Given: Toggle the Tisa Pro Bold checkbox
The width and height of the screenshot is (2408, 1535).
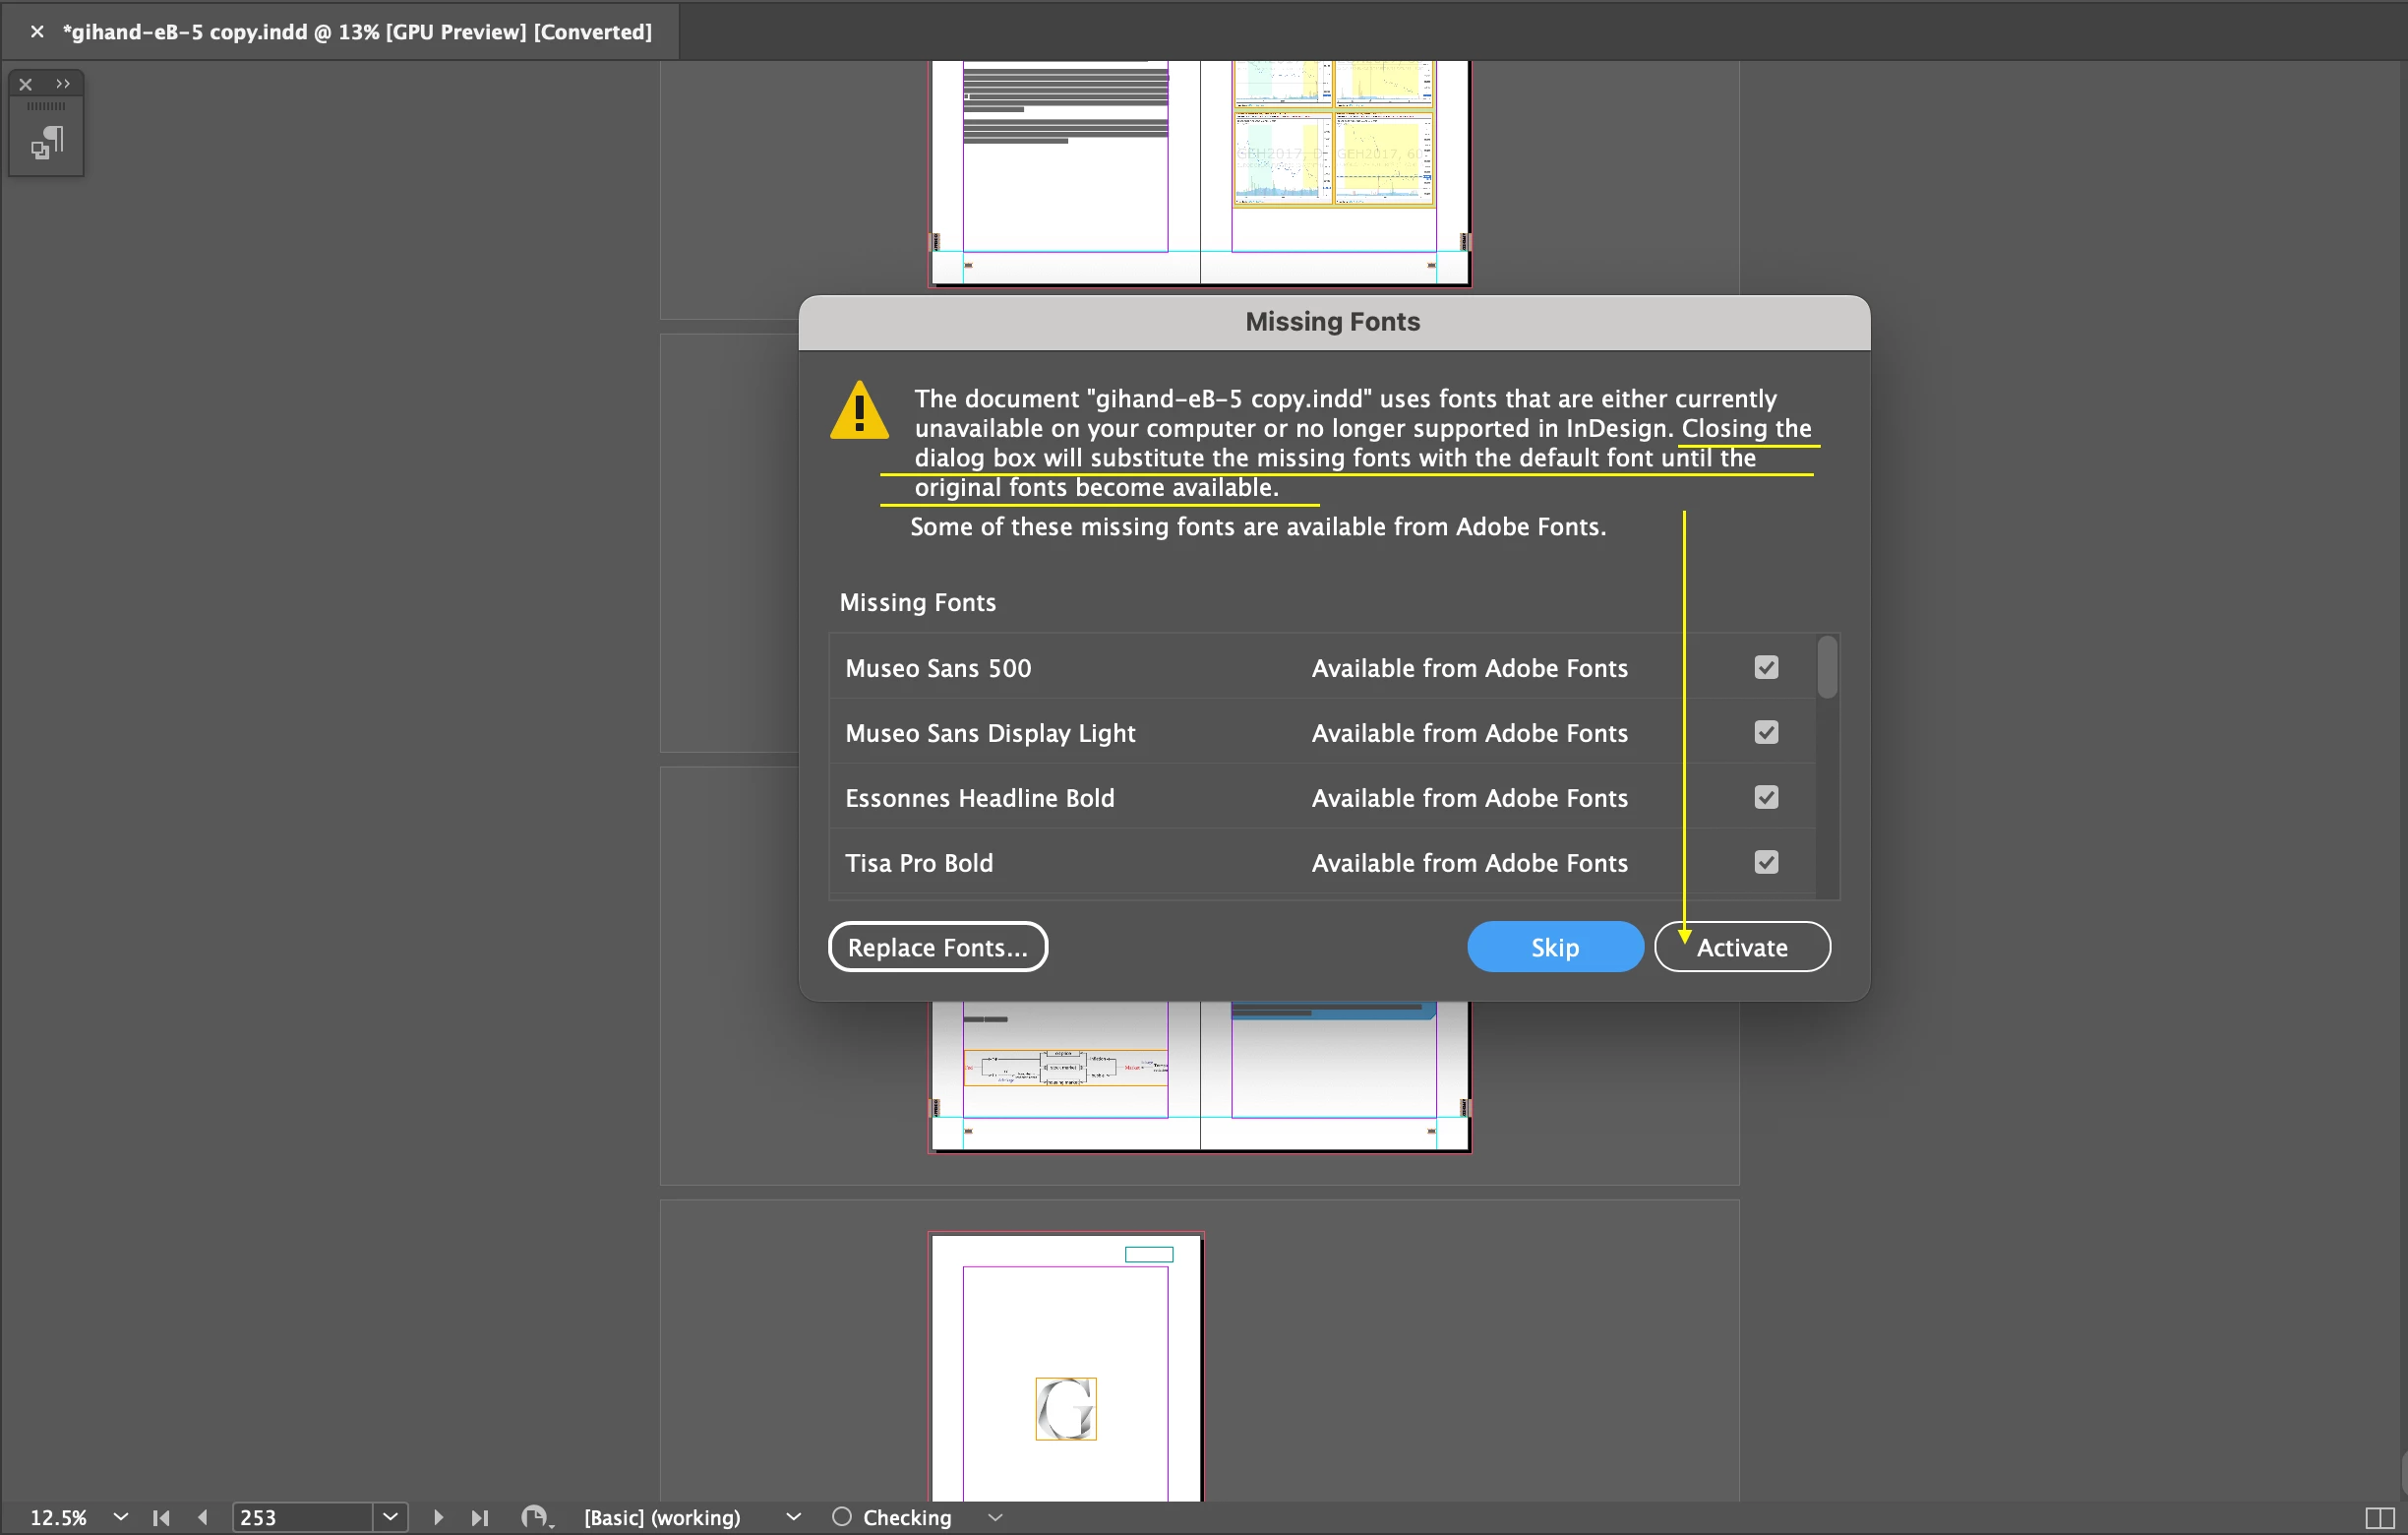Looking at the screenshot, I should pos(1766,863).
